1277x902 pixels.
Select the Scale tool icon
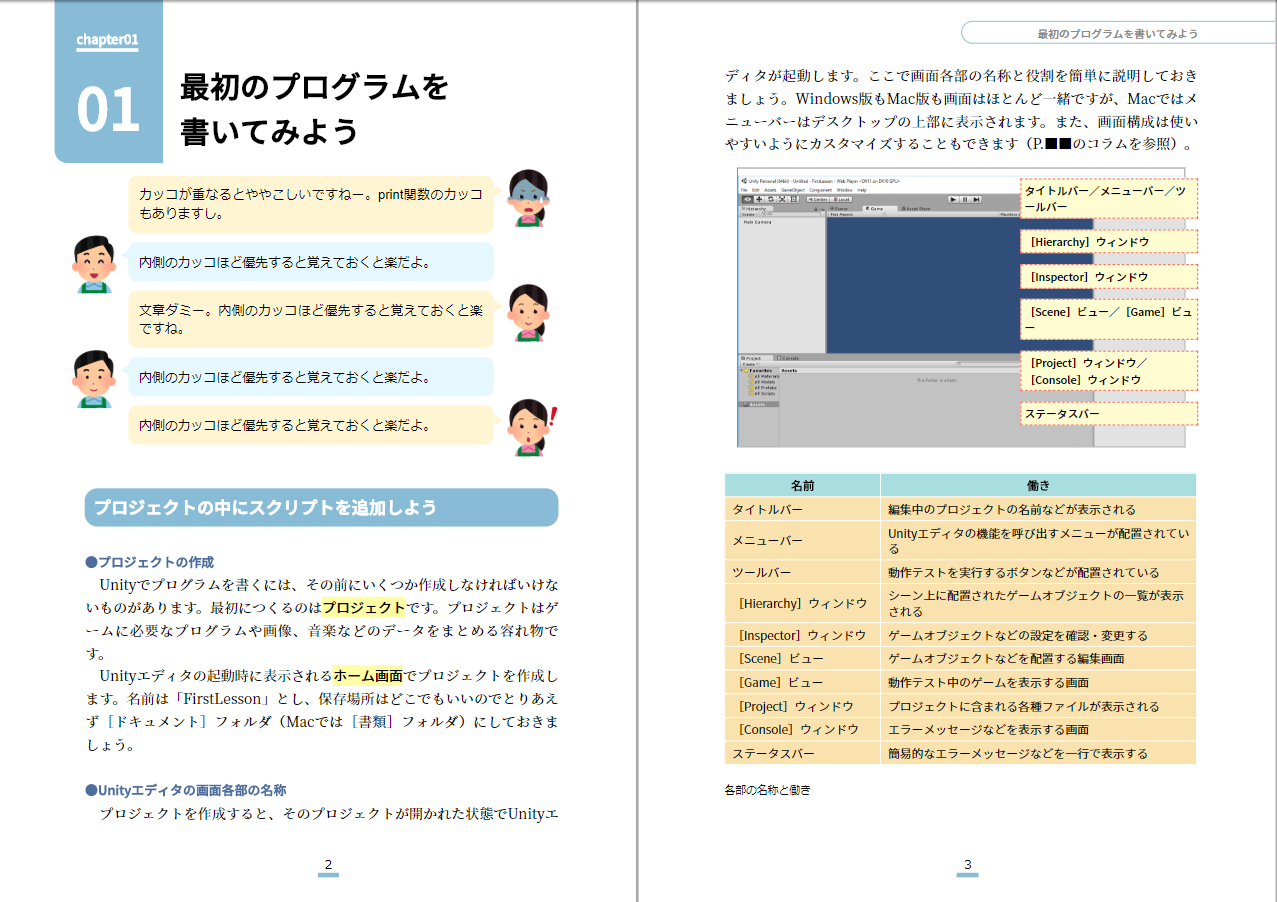pyautogui.click(x=782, y=200)
